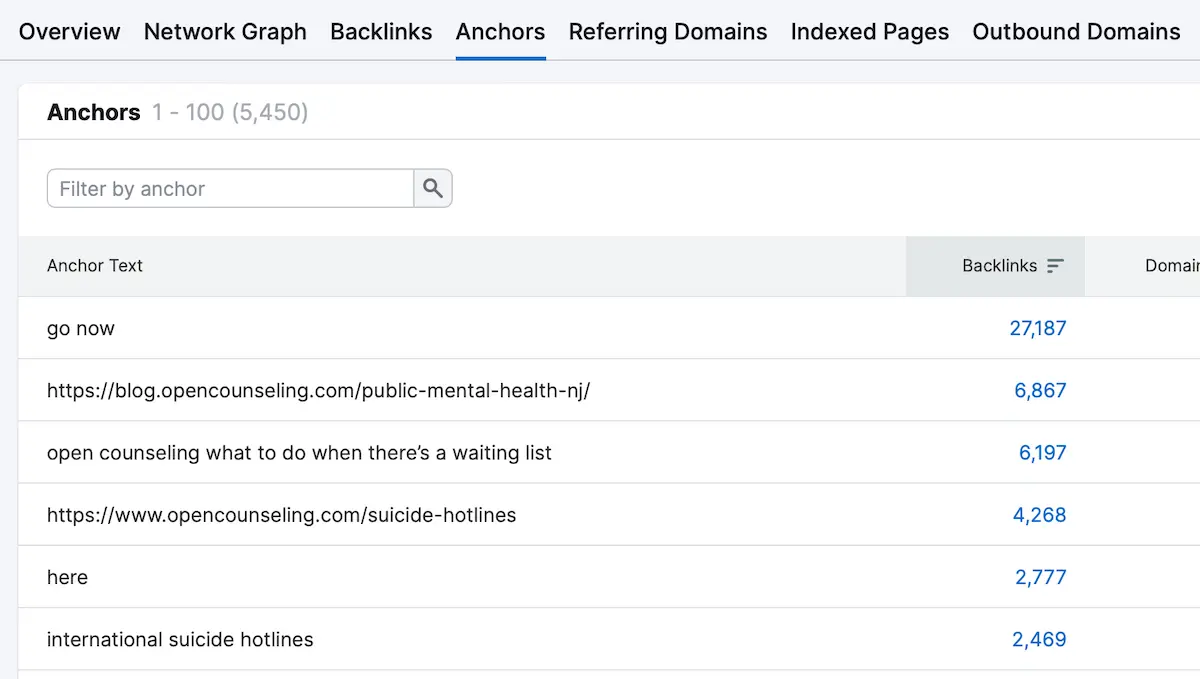Click the 6,867 backlinks number
Screen dimensions: 1200x679
[x=1040, y=390]
